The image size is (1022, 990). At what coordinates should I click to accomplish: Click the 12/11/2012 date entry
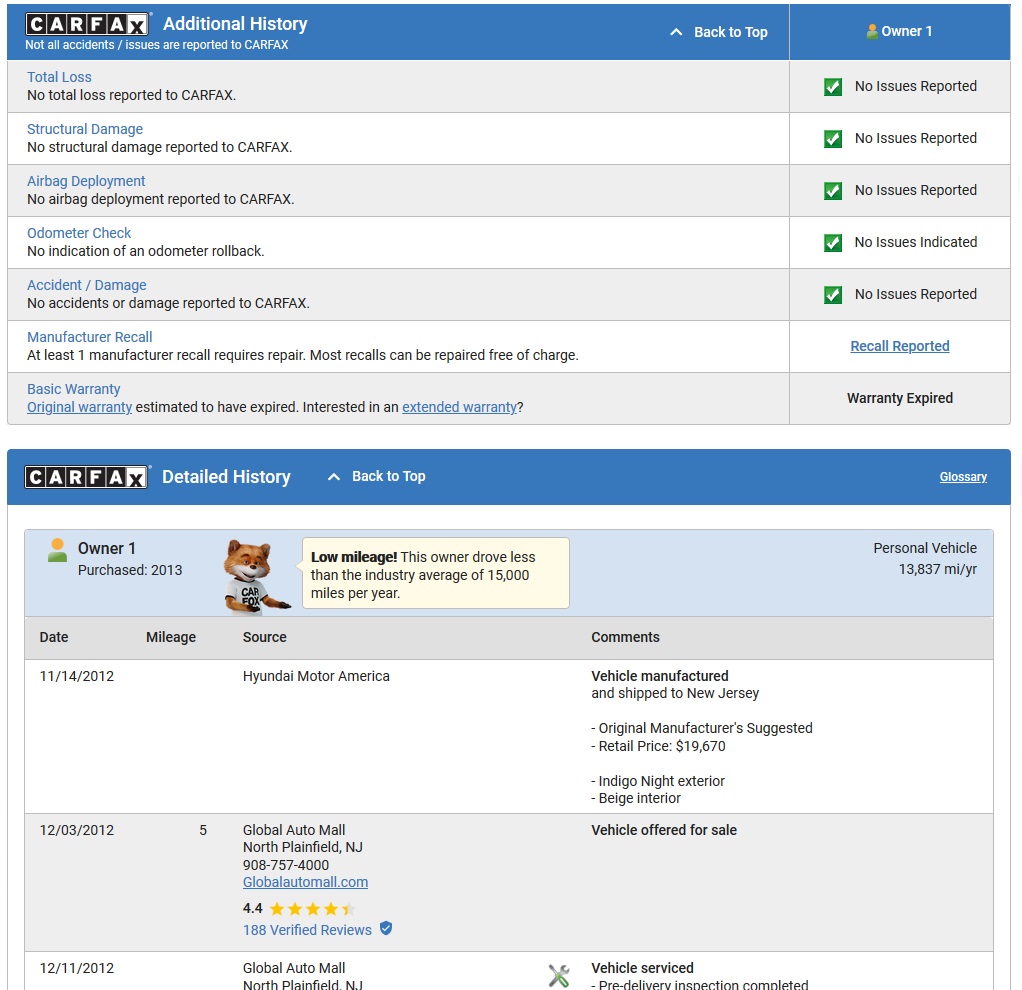(x=76, y=968)
